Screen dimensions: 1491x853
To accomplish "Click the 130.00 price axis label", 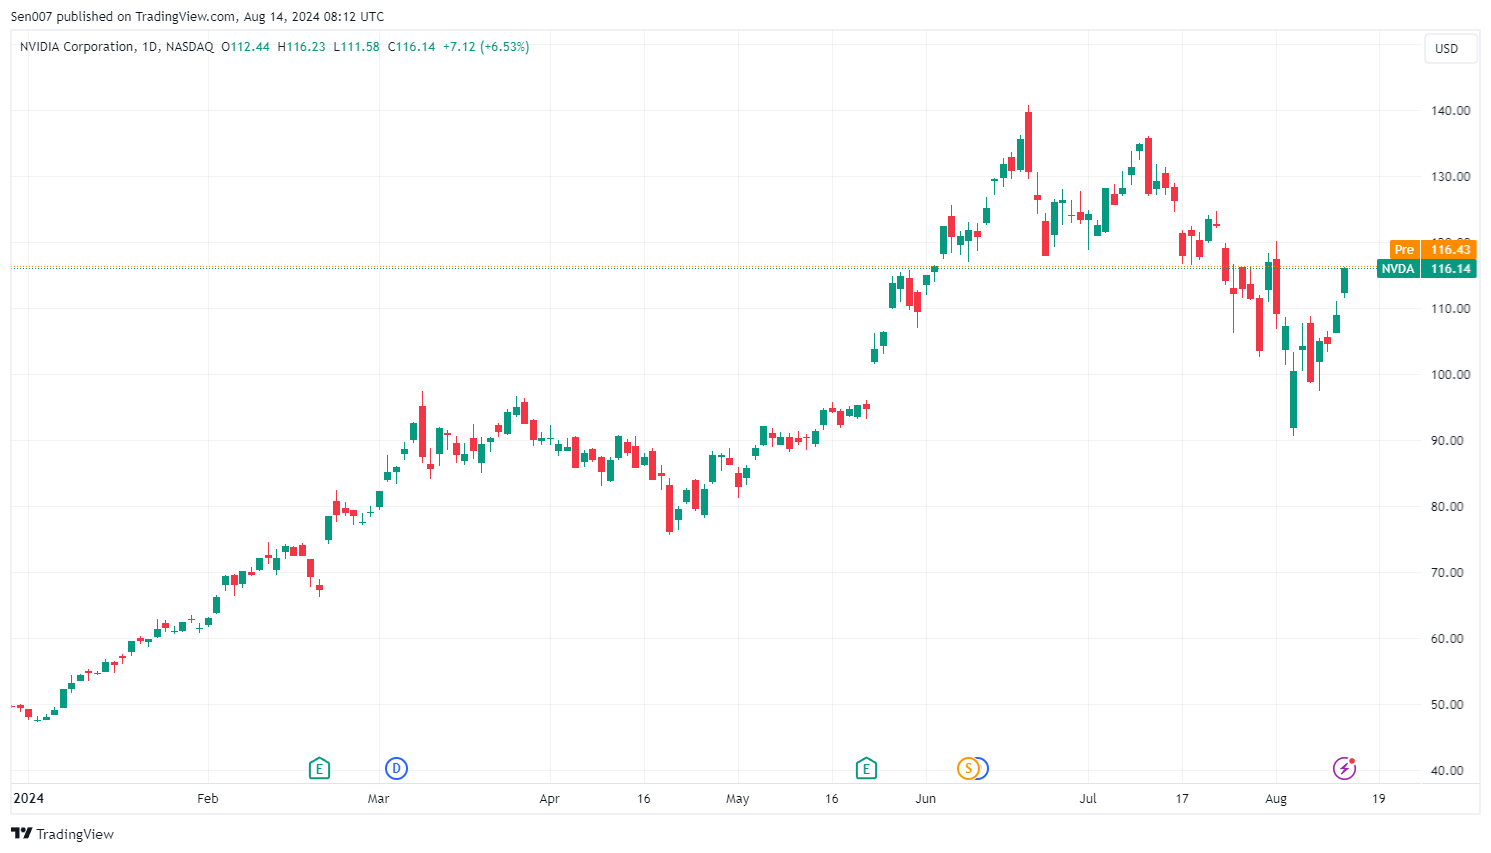I will (x=1450, y=176).
